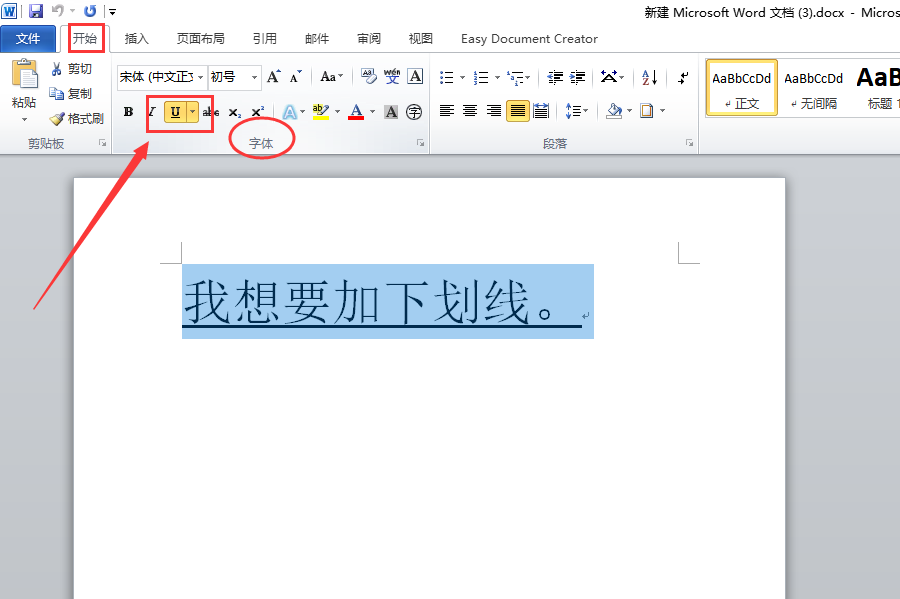900x599 pixels.
Task: Toggle underline on selected text
Action: [x=174, y=111]
